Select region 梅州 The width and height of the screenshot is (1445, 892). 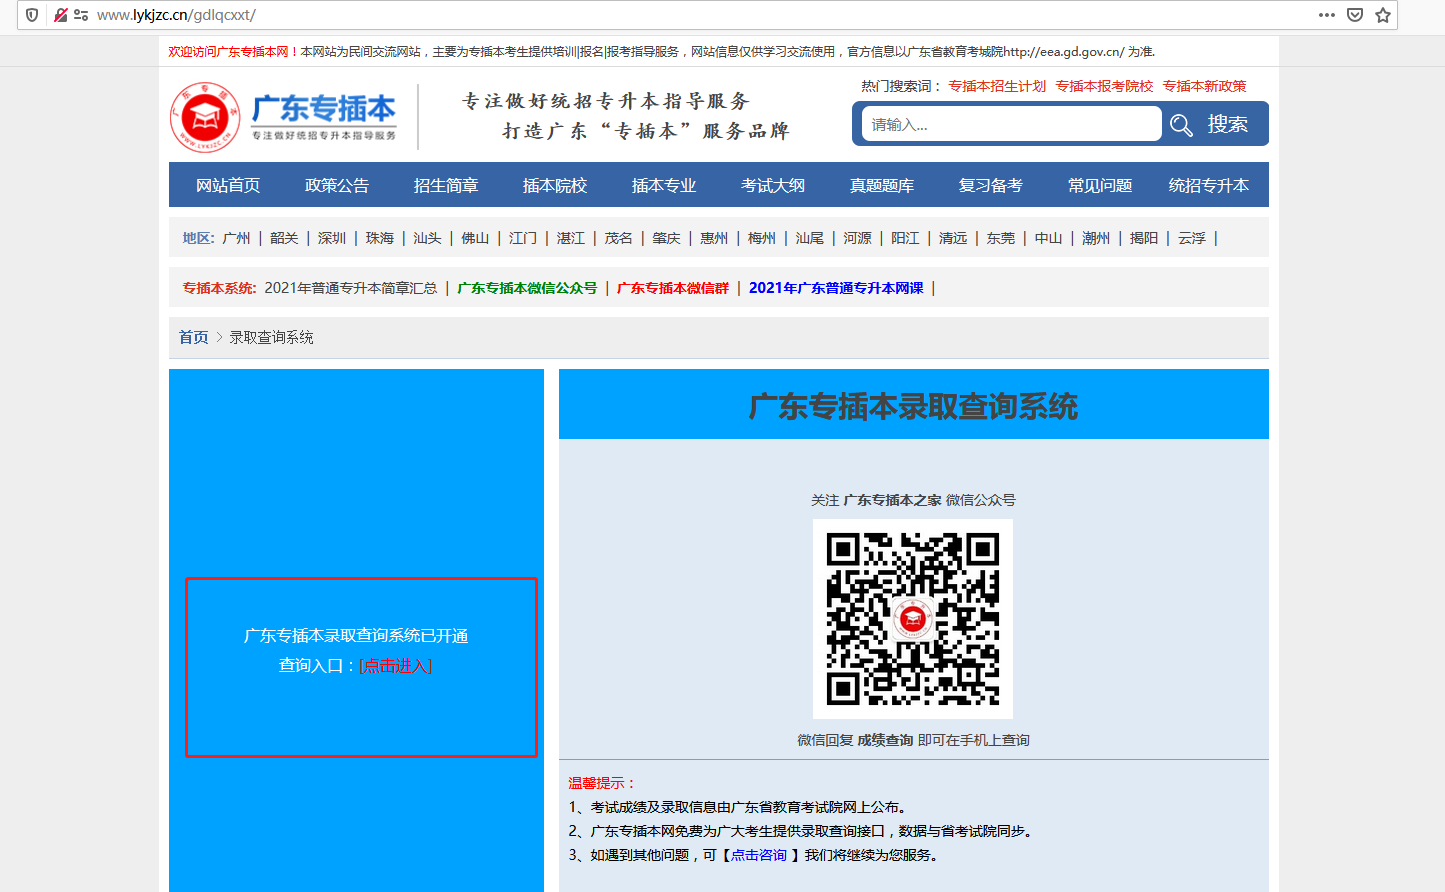coord(762,238)
